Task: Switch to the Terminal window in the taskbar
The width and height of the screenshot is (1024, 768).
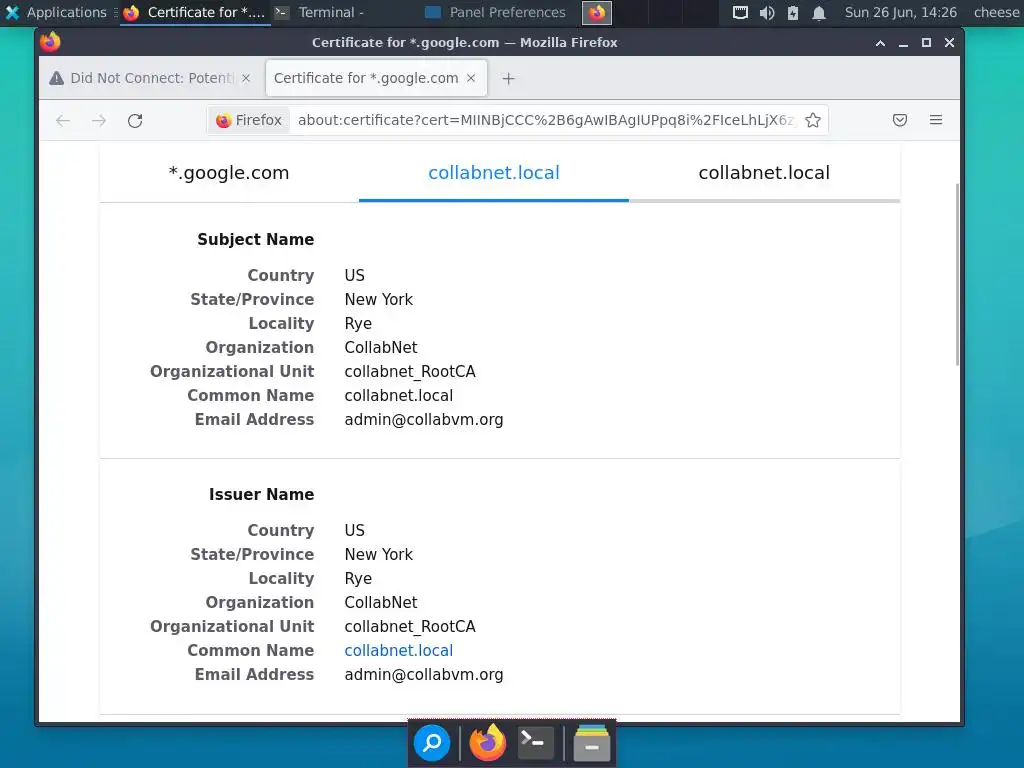Action: tap(319, 12)
